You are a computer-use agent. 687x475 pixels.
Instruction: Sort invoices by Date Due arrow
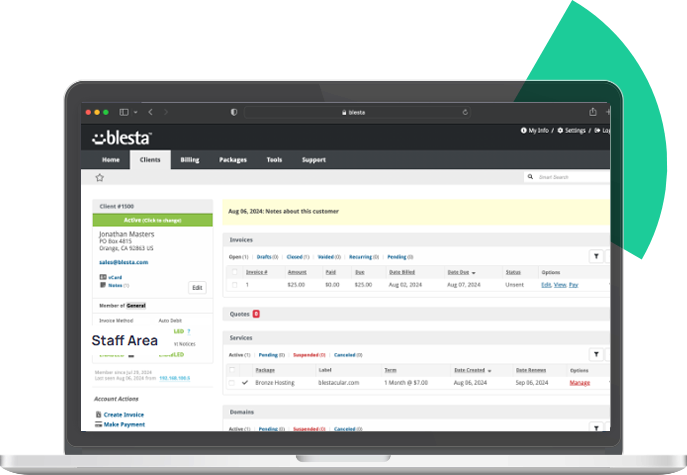pyautogui.click(x=474, y=272)
